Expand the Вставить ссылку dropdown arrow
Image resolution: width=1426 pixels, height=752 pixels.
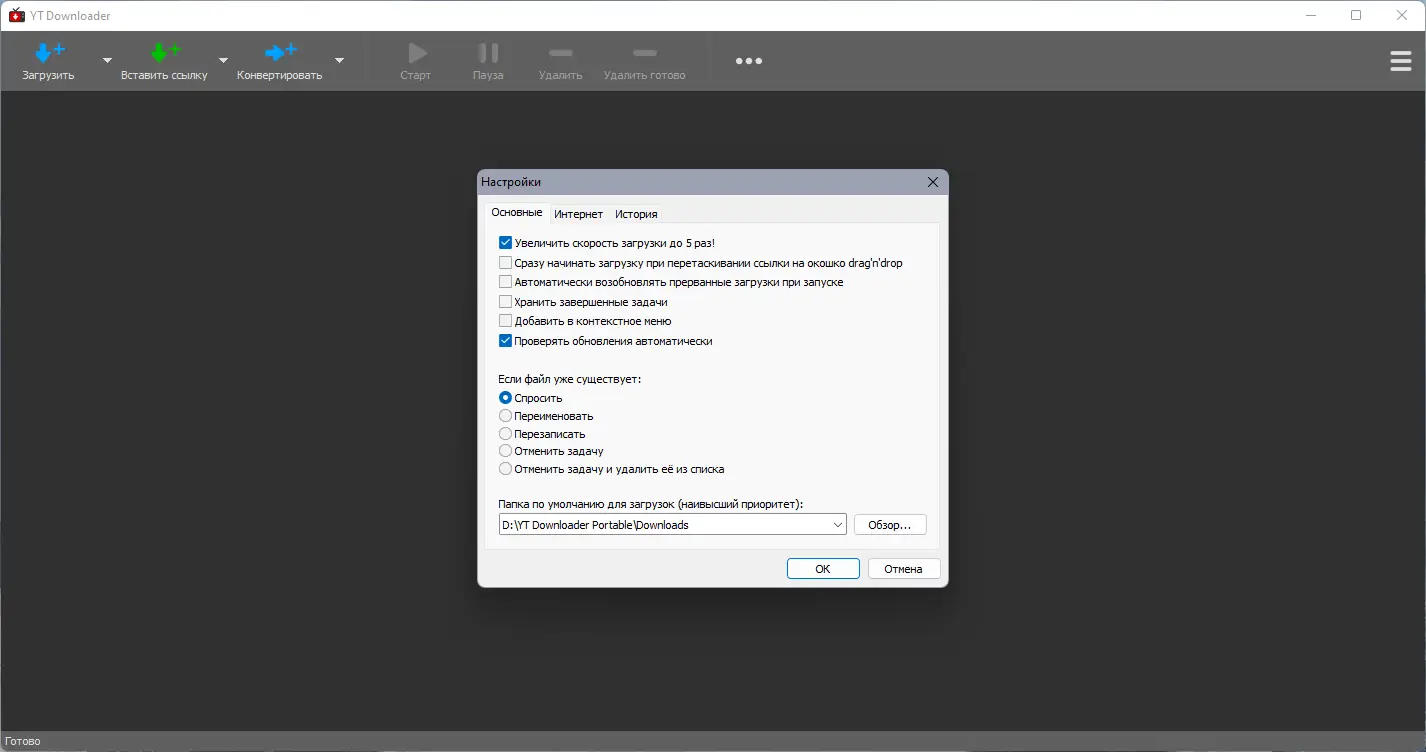coord(224,60)
